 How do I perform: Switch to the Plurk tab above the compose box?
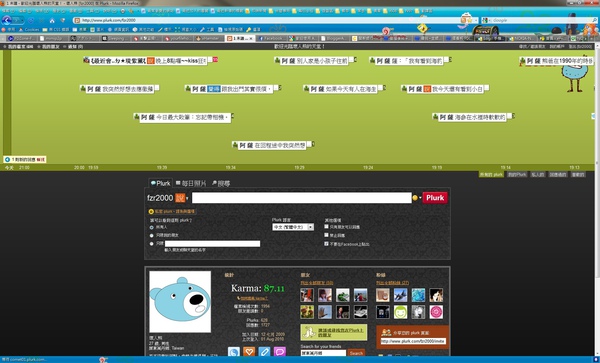[x=161, y=183]
